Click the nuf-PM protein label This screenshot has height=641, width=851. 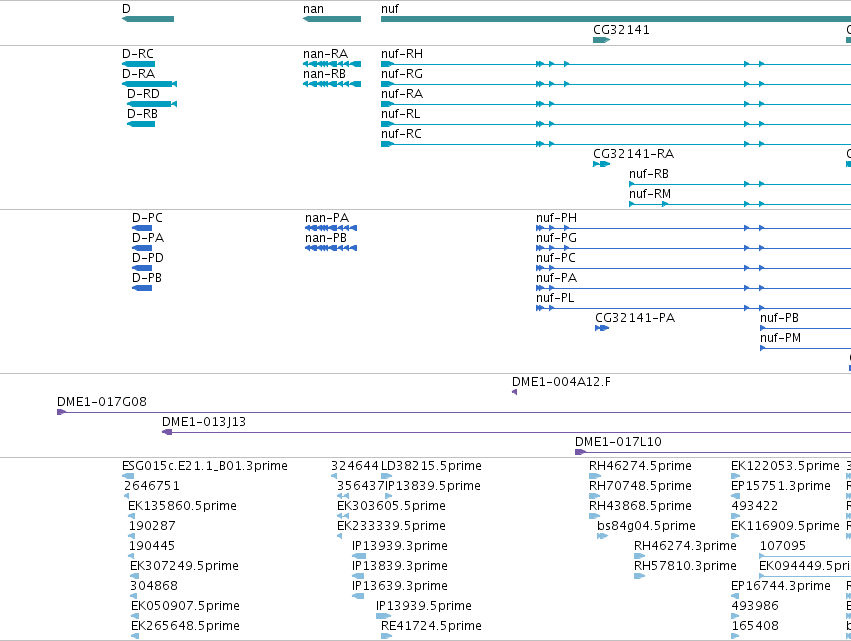point(780,338)
